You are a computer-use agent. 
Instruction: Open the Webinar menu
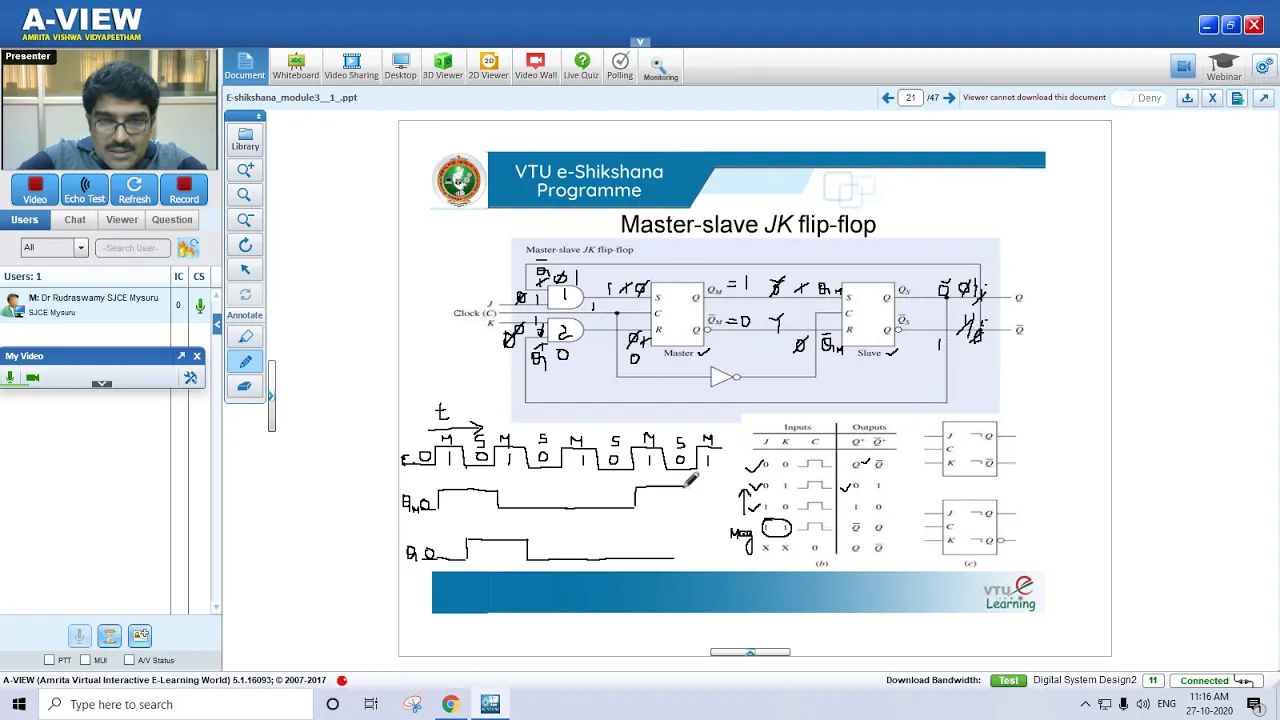(1223, 67)
